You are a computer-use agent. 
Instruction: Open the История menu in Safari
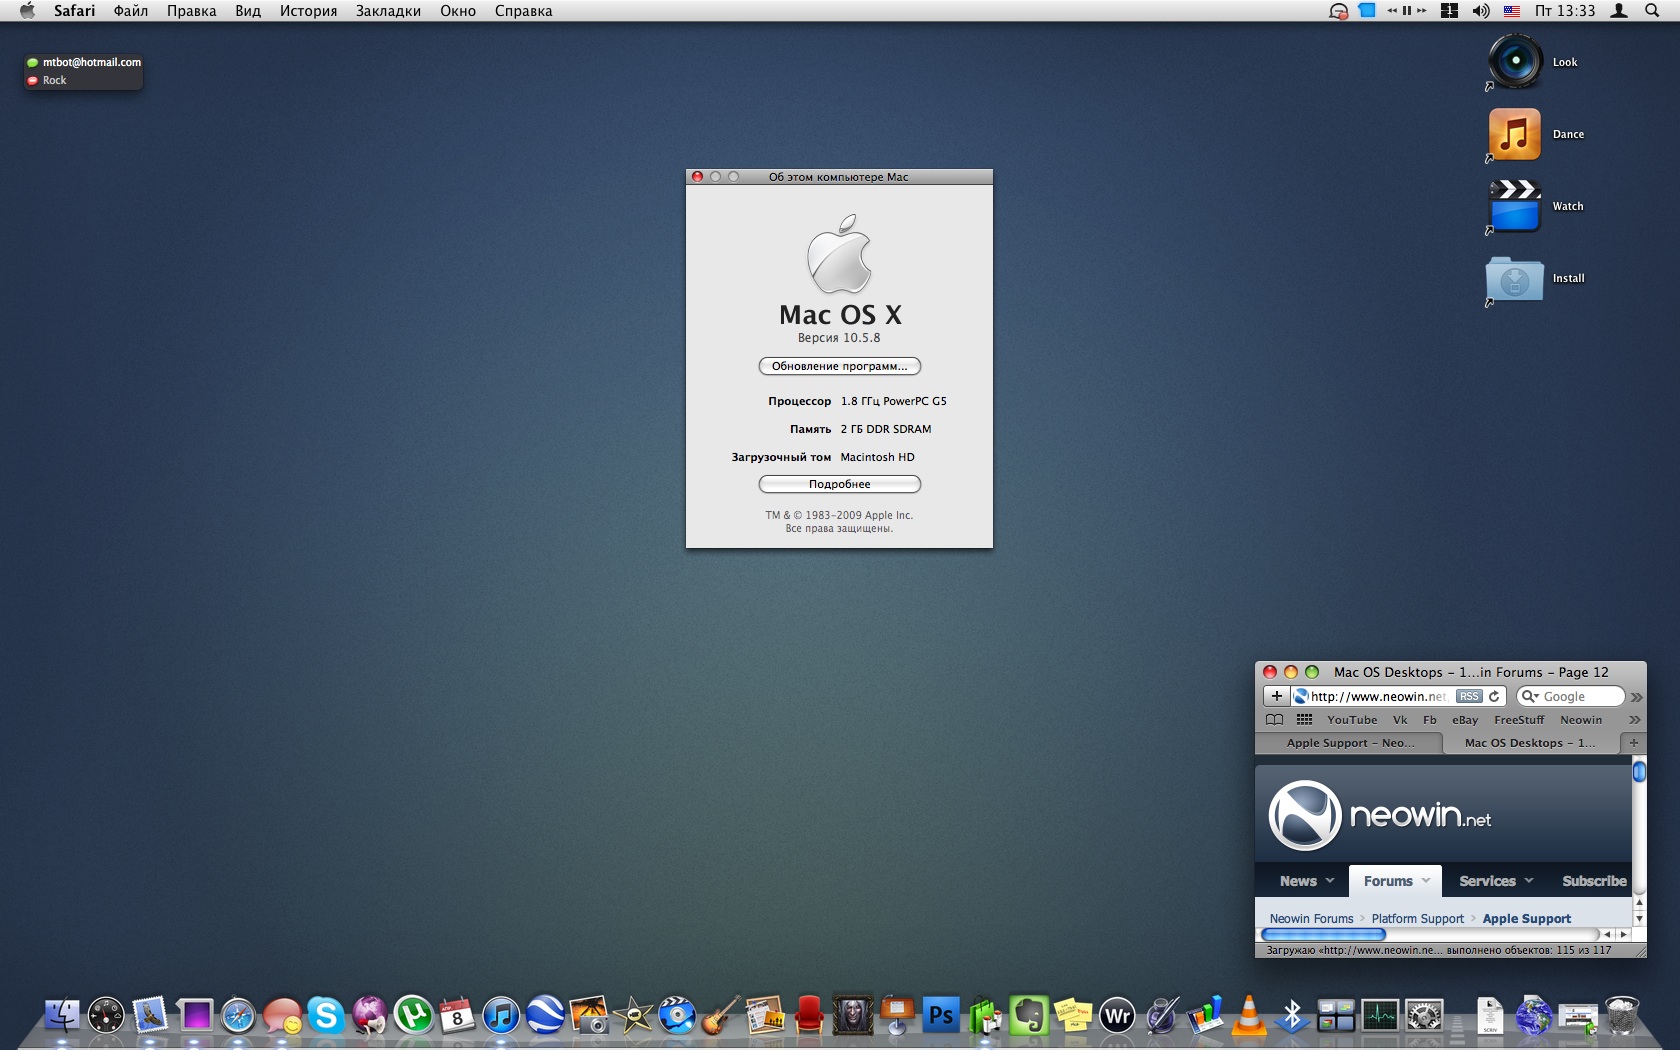308,11
